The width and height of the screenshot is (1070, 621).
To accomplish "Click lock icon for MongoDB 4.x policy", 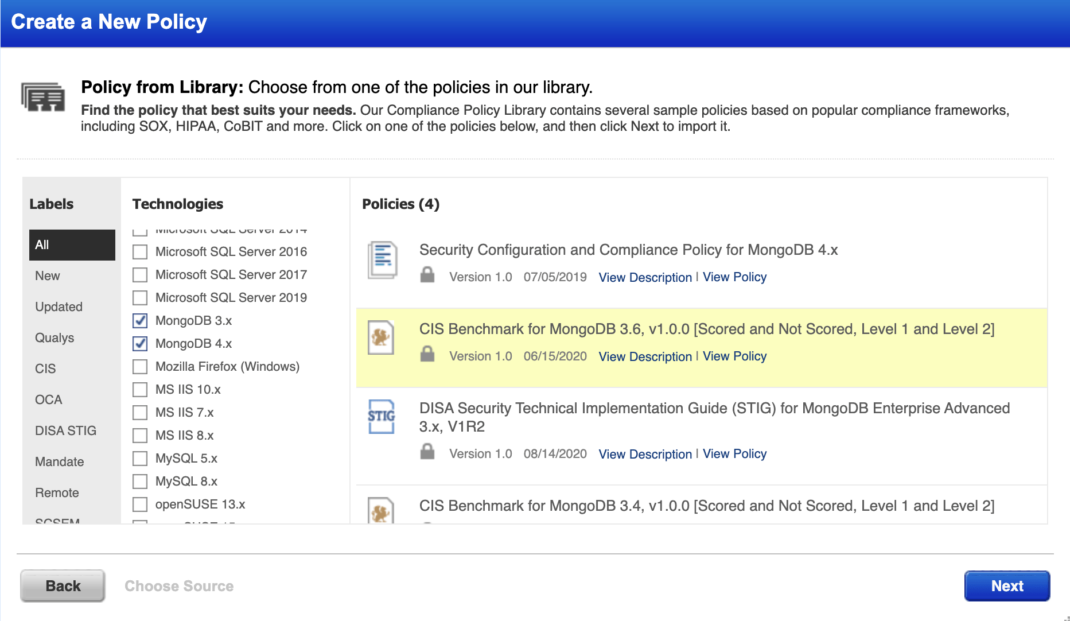I will click(428, 276).
